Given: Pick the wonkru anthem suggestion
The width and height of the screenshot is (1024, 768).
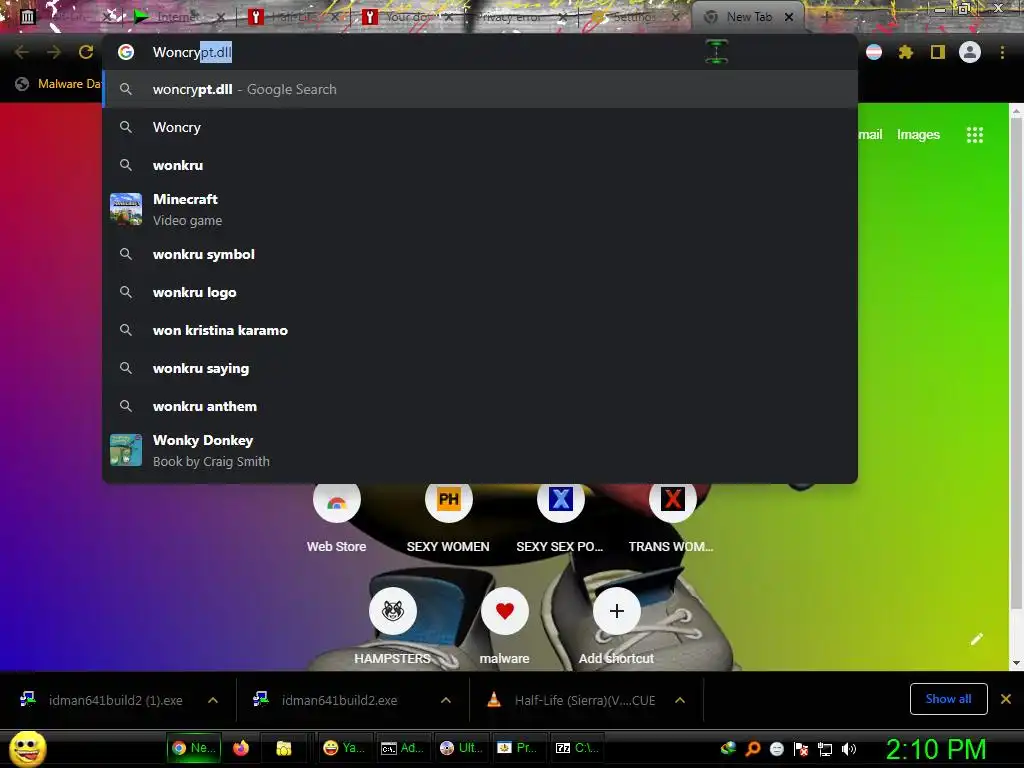Looking at the screenshot, I should [x=480, y=406].
